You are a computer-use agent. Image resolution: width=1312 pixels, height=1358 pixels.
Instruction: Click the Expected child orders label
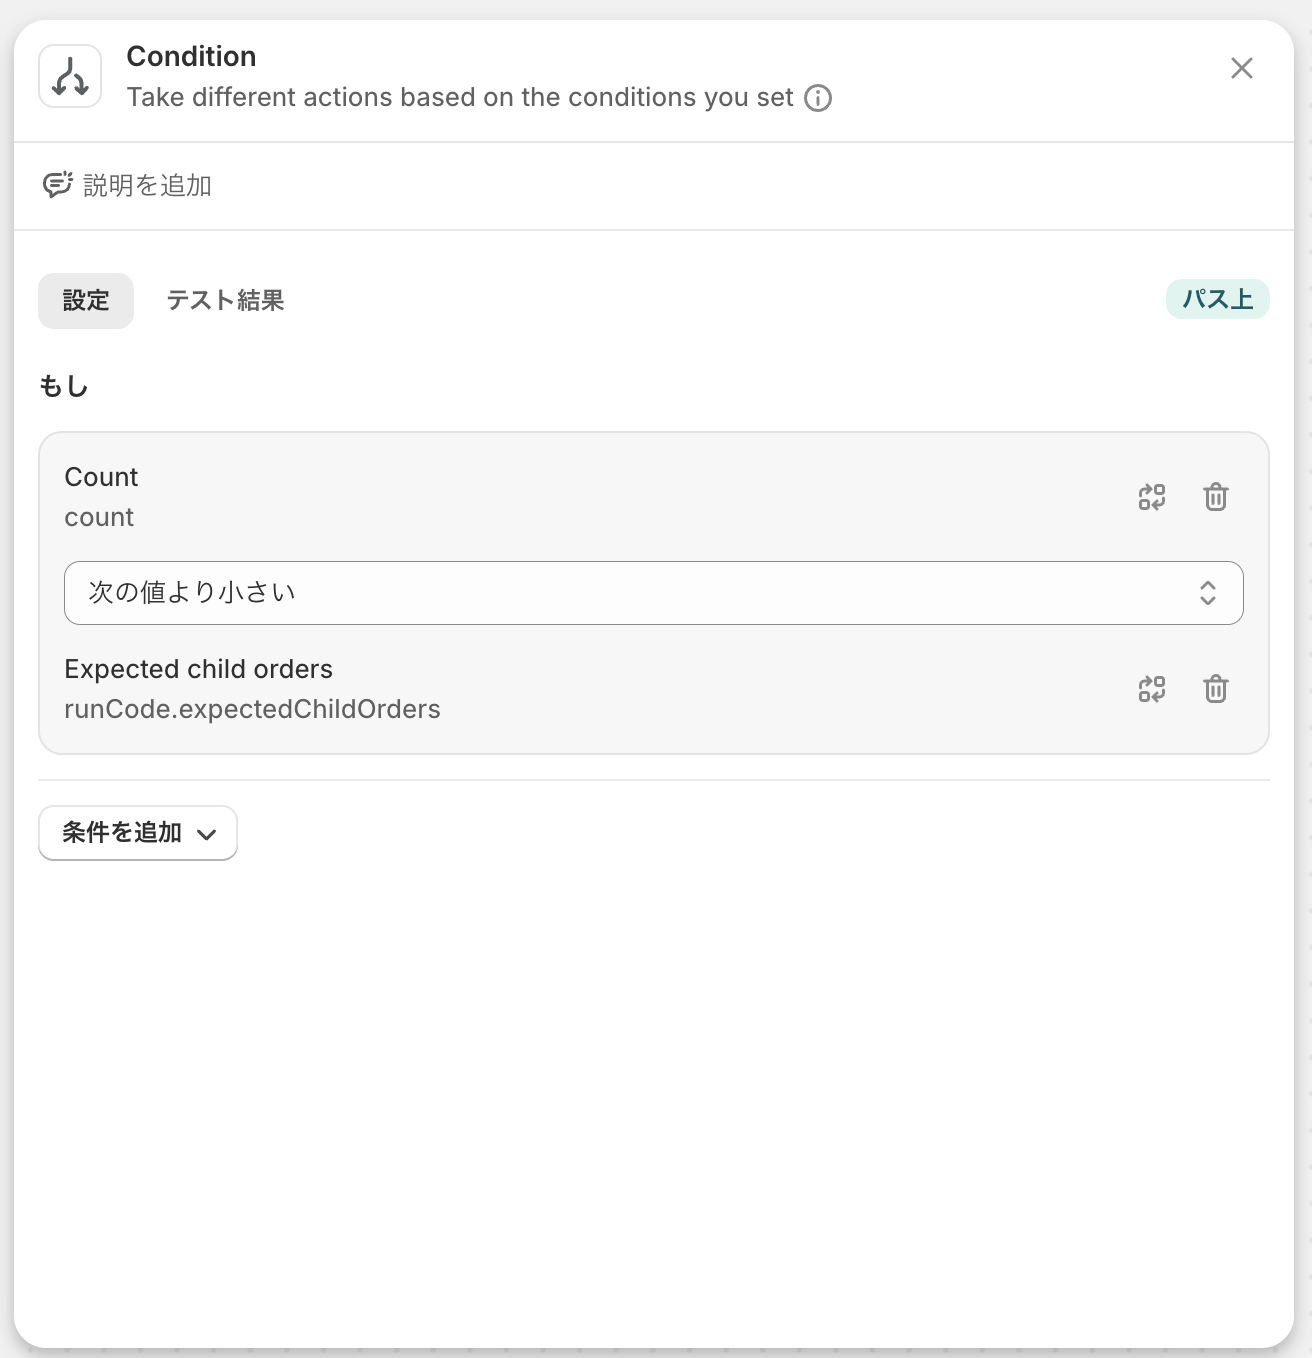tap(198, 669)
